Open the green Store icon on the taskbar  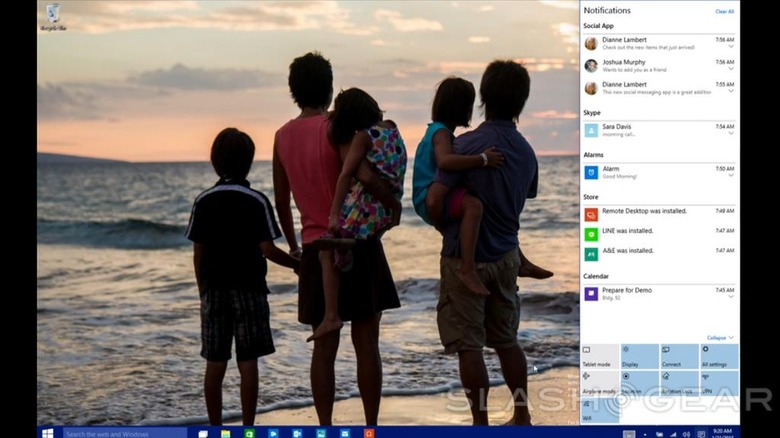[249, 434]
